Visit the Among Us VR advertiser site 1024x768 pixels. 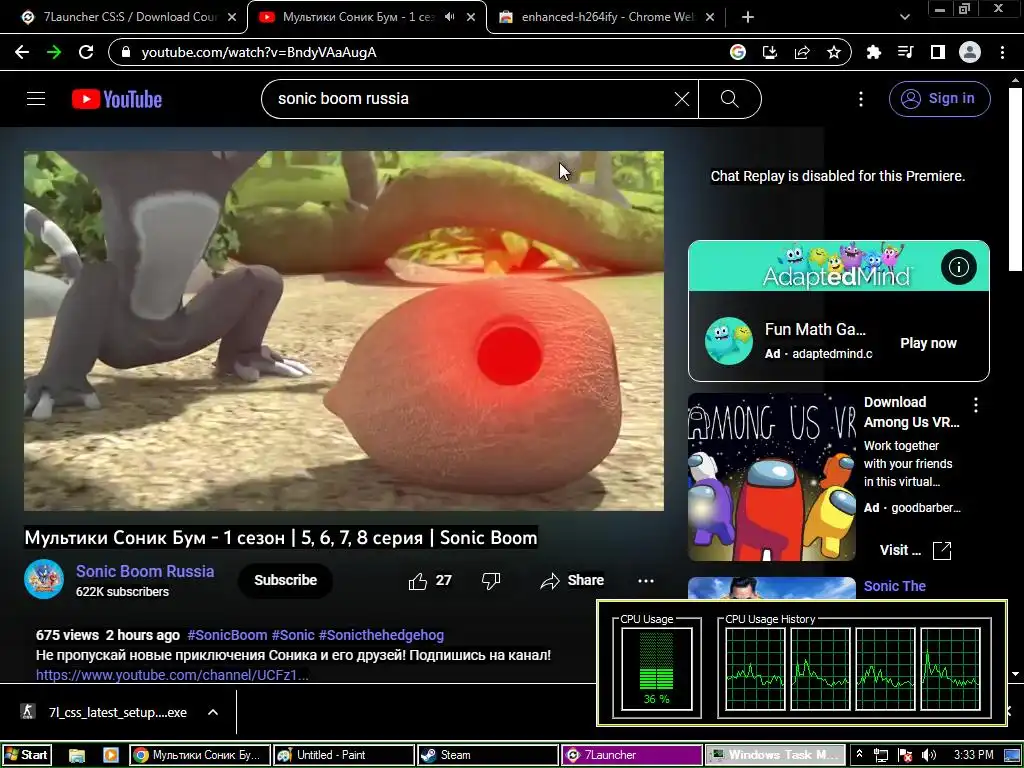(915, 550)
